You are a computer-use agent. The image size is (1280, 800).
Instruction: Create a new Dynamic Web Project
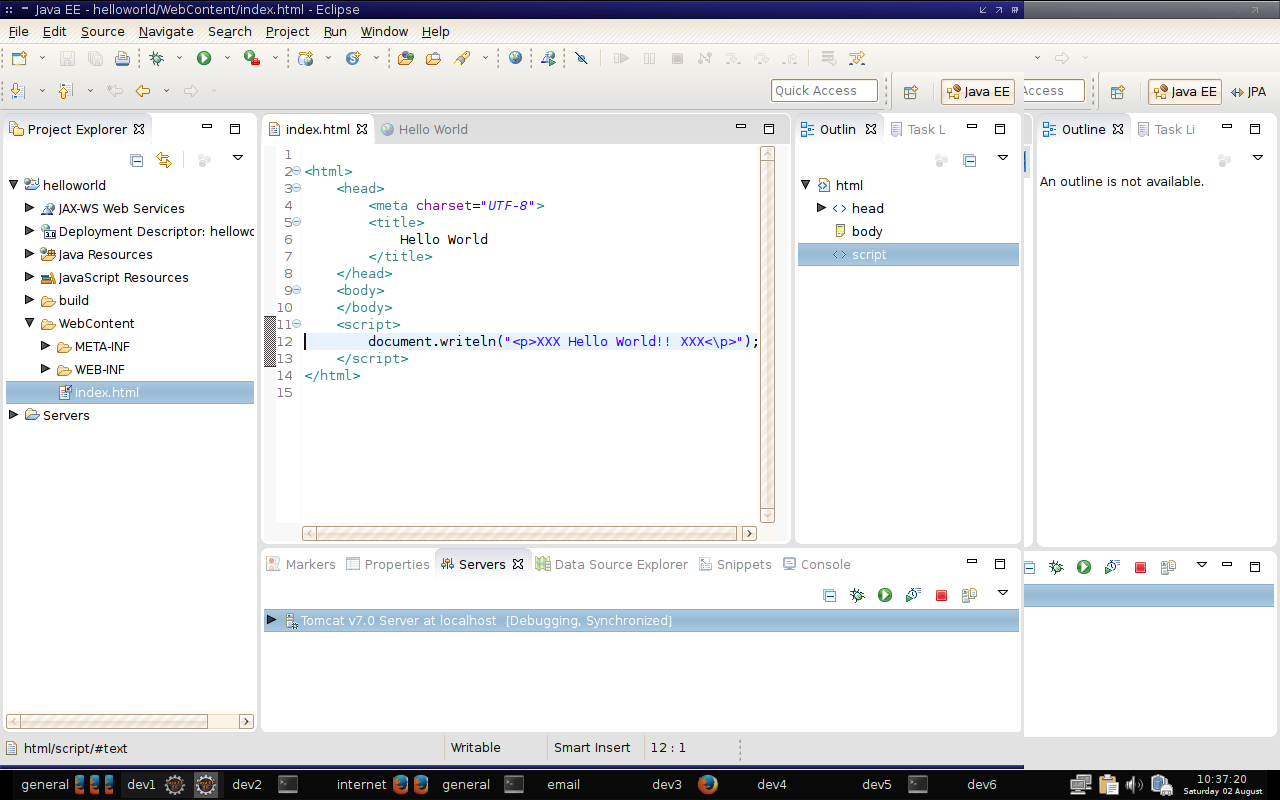pyautogui.click(x=305, y=58)
